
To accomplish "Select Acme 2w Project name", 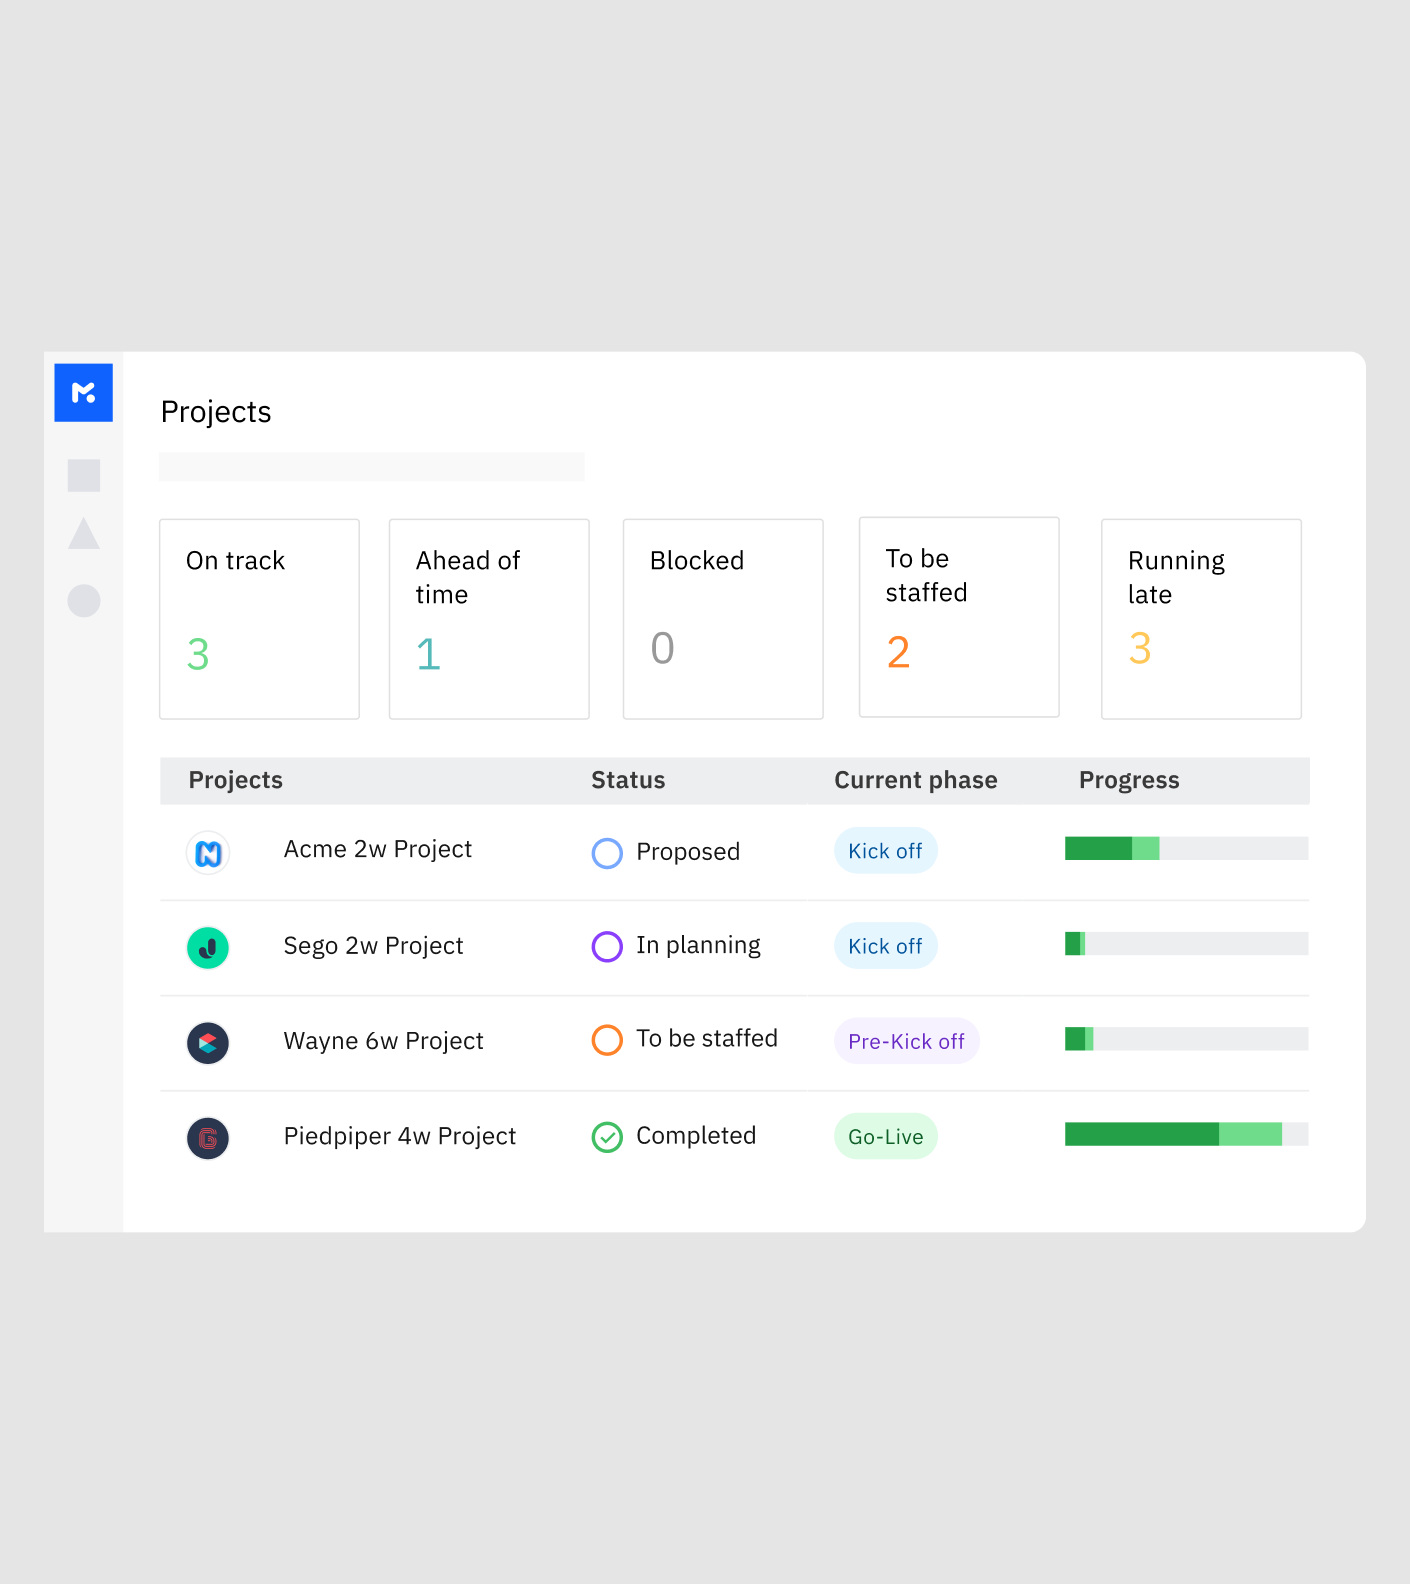I will coord(378,849).
